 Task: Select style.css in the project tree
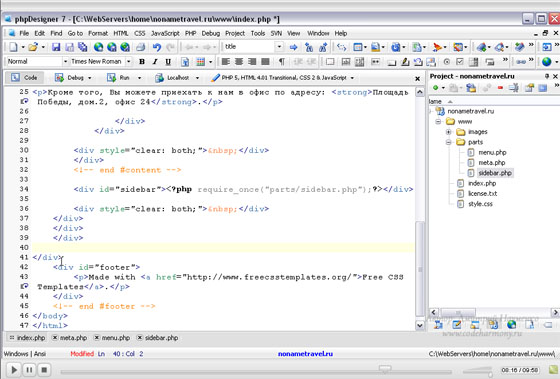(480, 204)
